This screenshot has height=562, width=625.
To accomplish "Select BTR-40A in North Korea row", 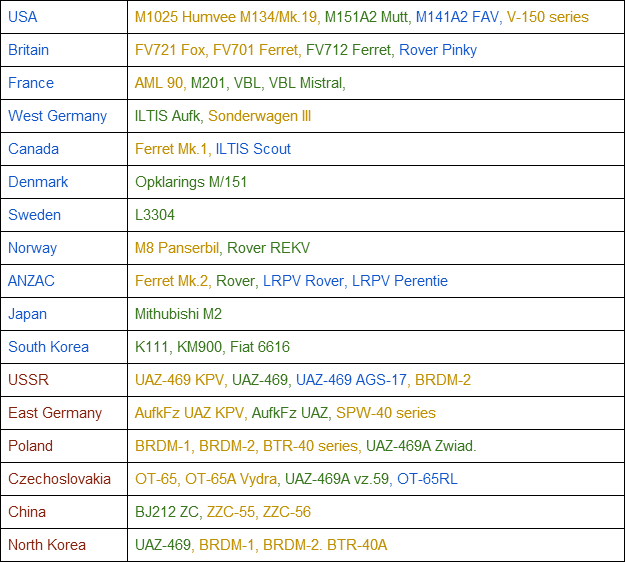I will pyautogui.click(x=357, y=545).
